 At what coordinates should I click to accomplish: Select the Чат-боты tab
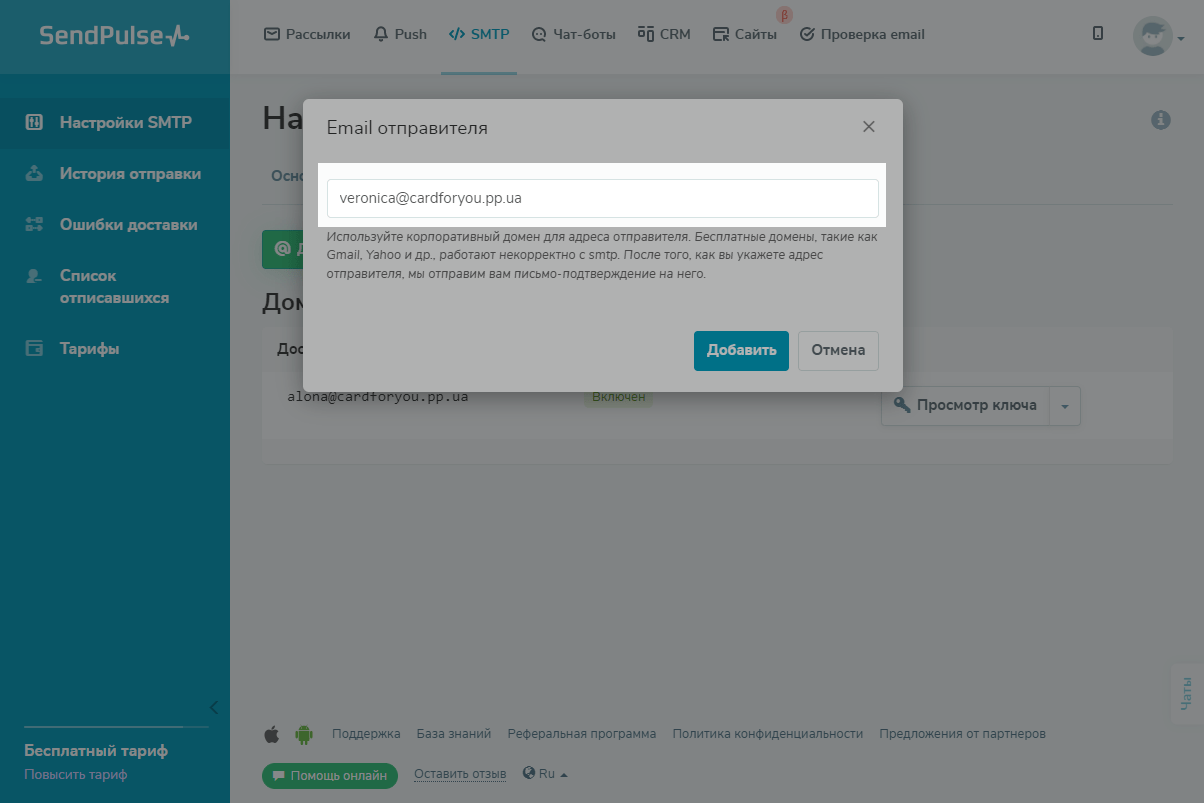click(574, 34)
